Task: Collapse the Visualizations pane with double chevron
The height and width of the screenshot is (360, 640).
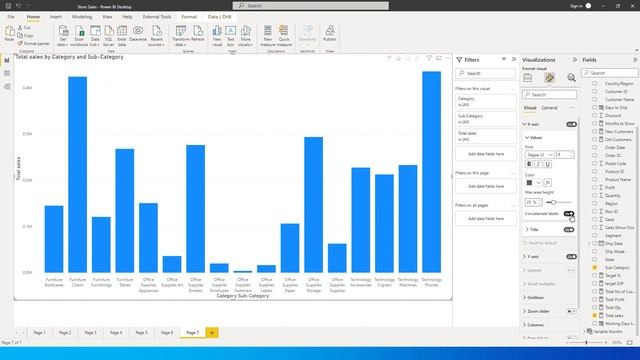Action: tap(575, 60)
